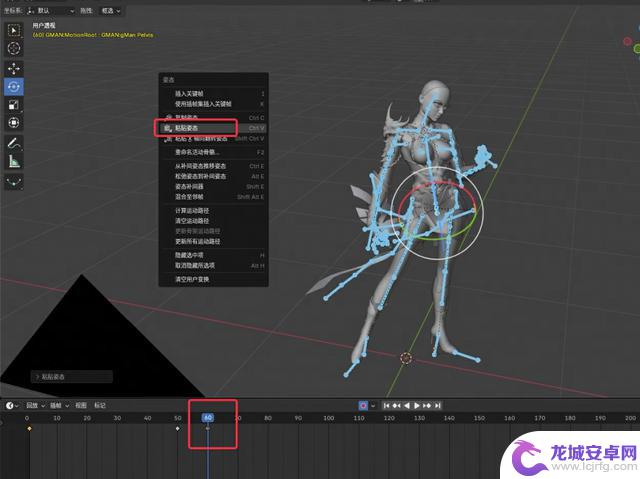Screen dimensions: 640x479
Task: Choose 复制姿态 (Ctrl C) menu entry
Action: pos(213,118)
